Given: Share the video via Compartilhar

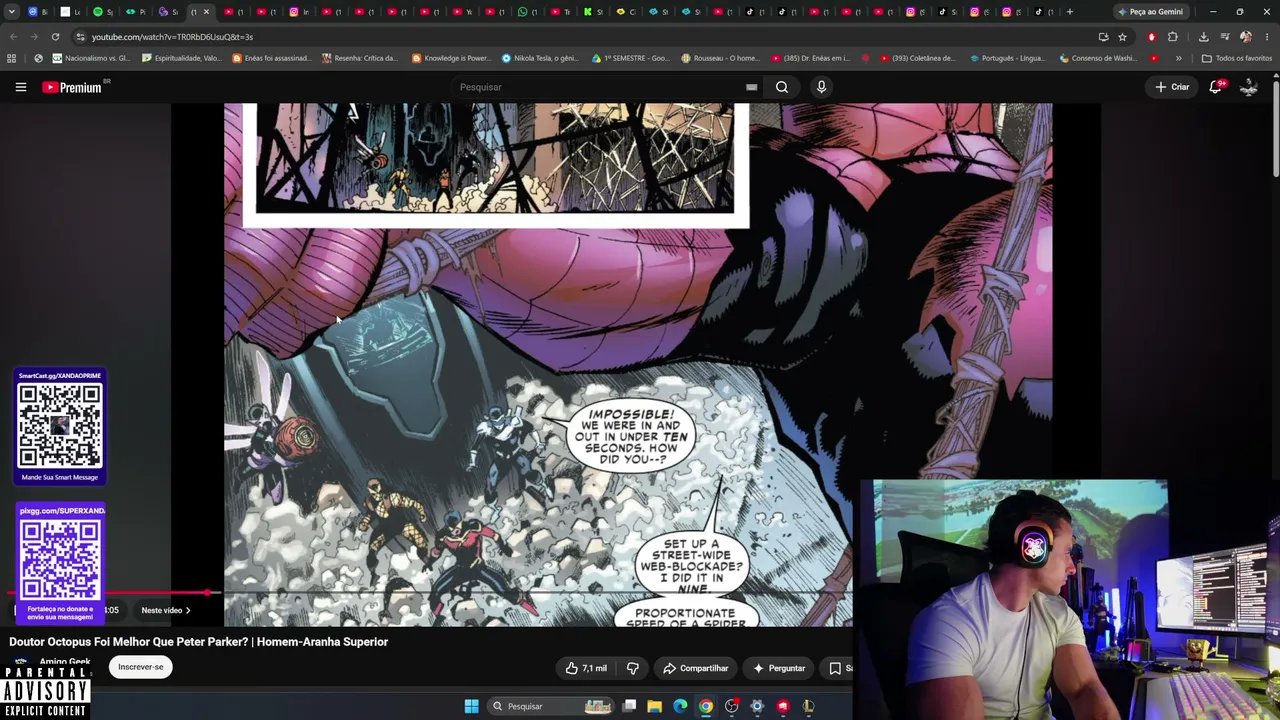Looking at the screenshot, I should (x=695, y=668).
